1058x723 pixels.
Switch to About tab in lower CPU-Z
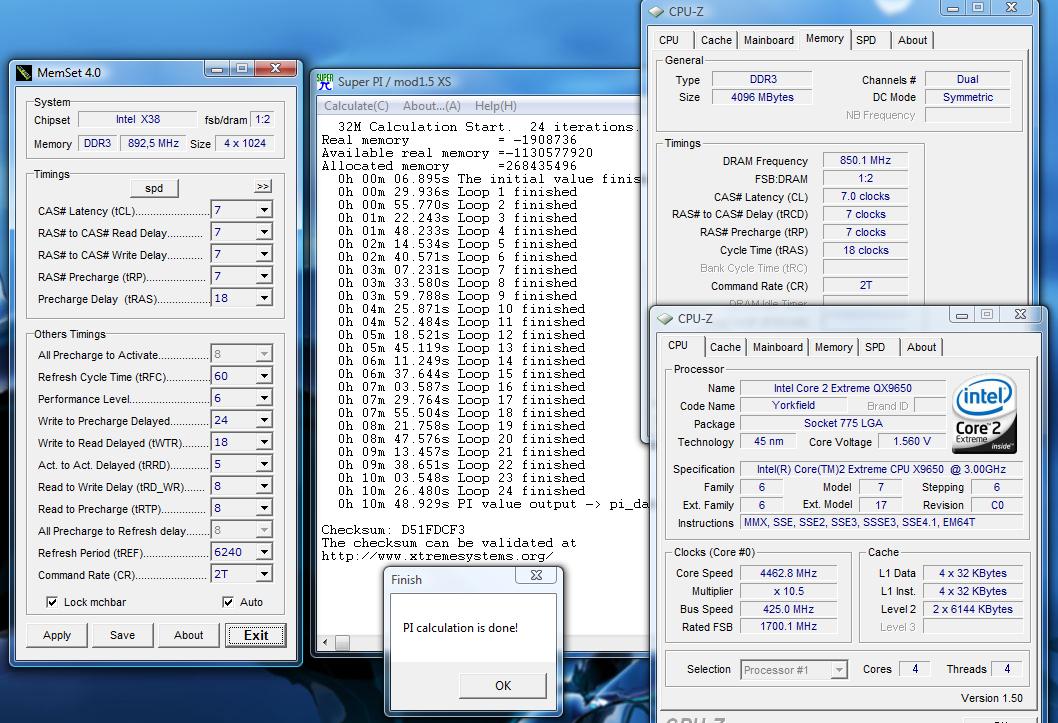tap(921, 347)
